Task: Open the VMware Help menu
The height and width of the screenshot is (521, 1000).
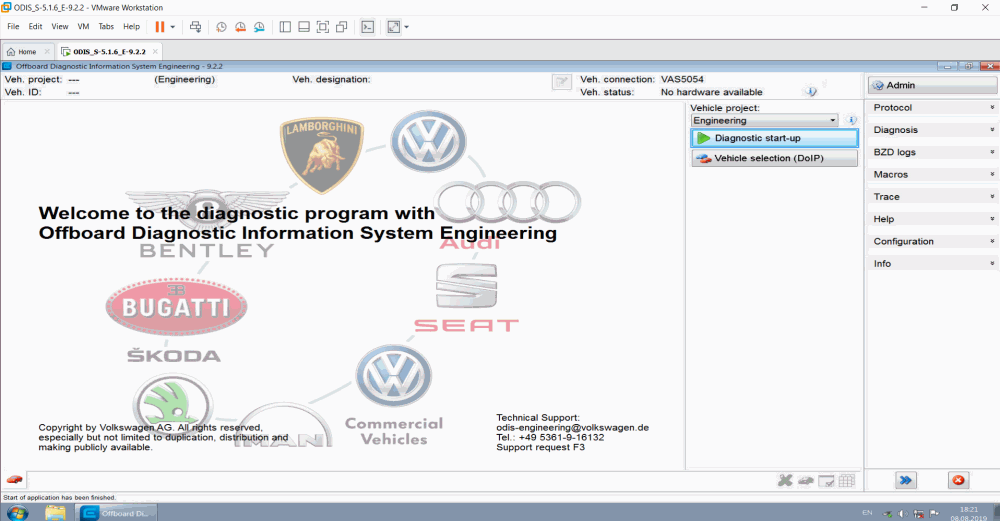Action: 131,27
